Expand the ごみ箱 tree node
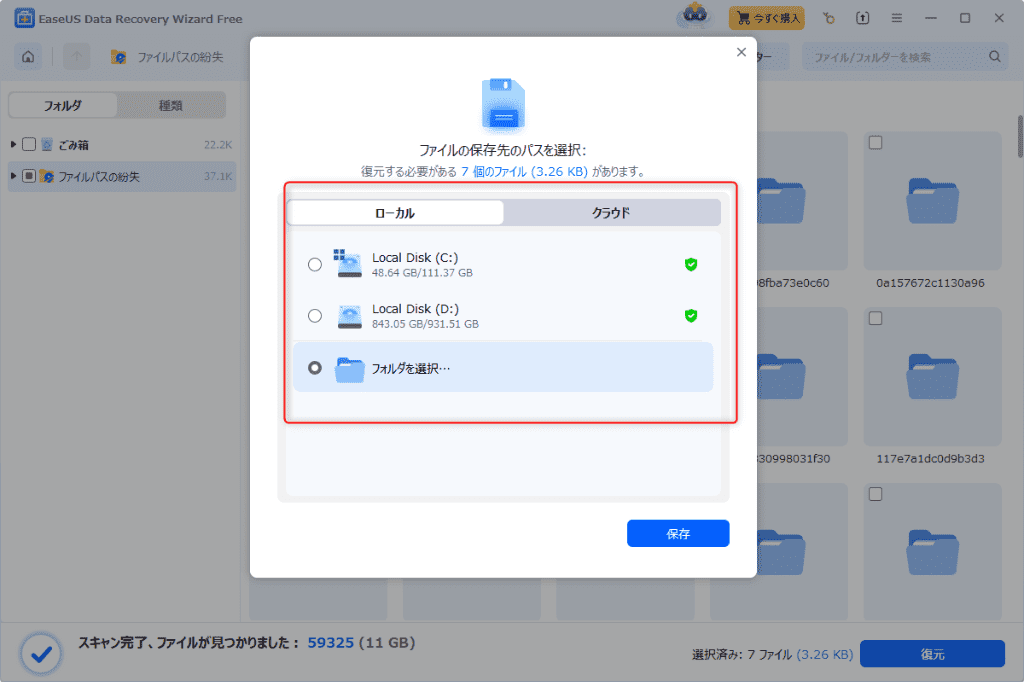Viewport: 1024px width, 682px height. (13, 144)
